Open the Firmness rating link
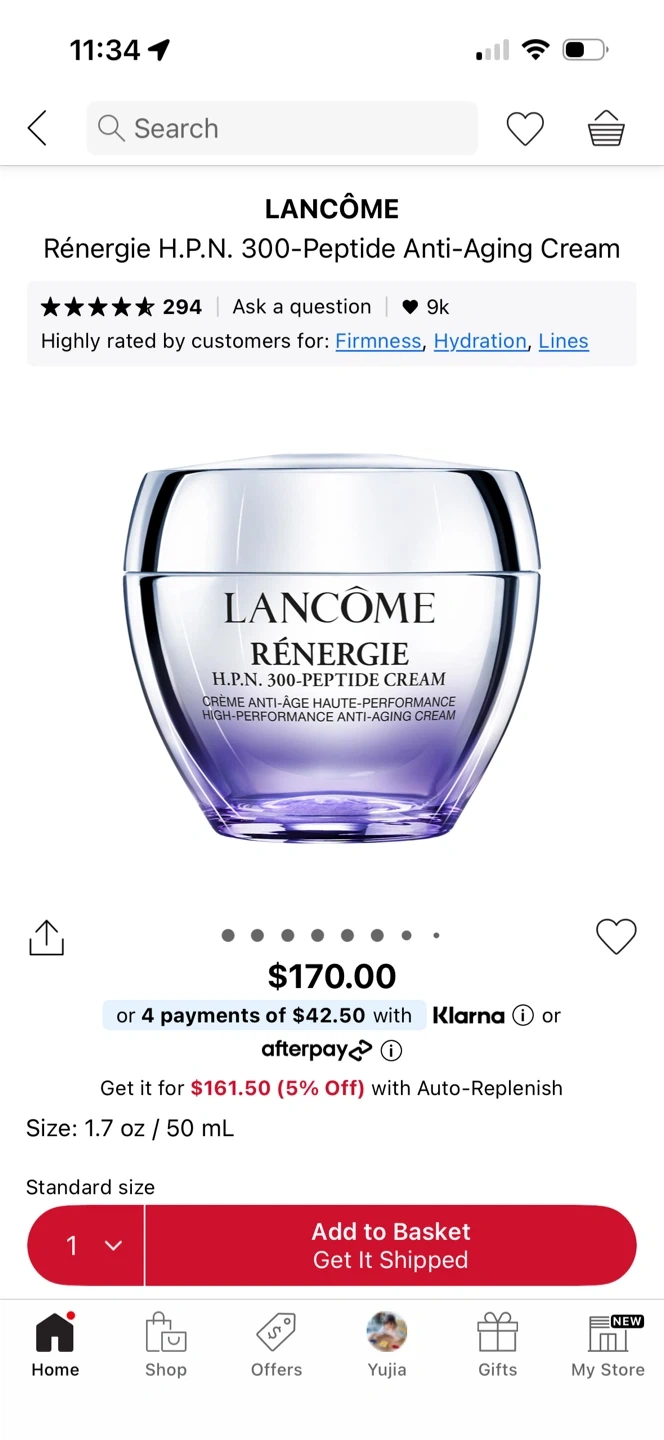The image size is (664, 1440). tap(378, 341)
